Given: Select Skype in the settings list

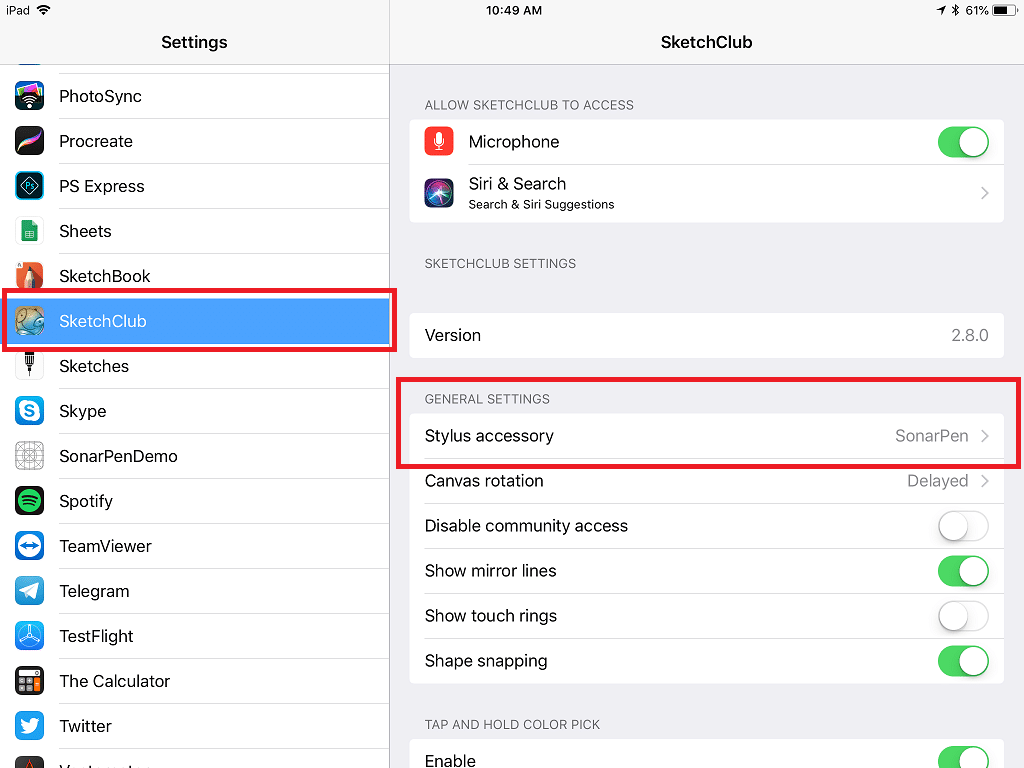Looking at the screenshot, I should (82, 411).
